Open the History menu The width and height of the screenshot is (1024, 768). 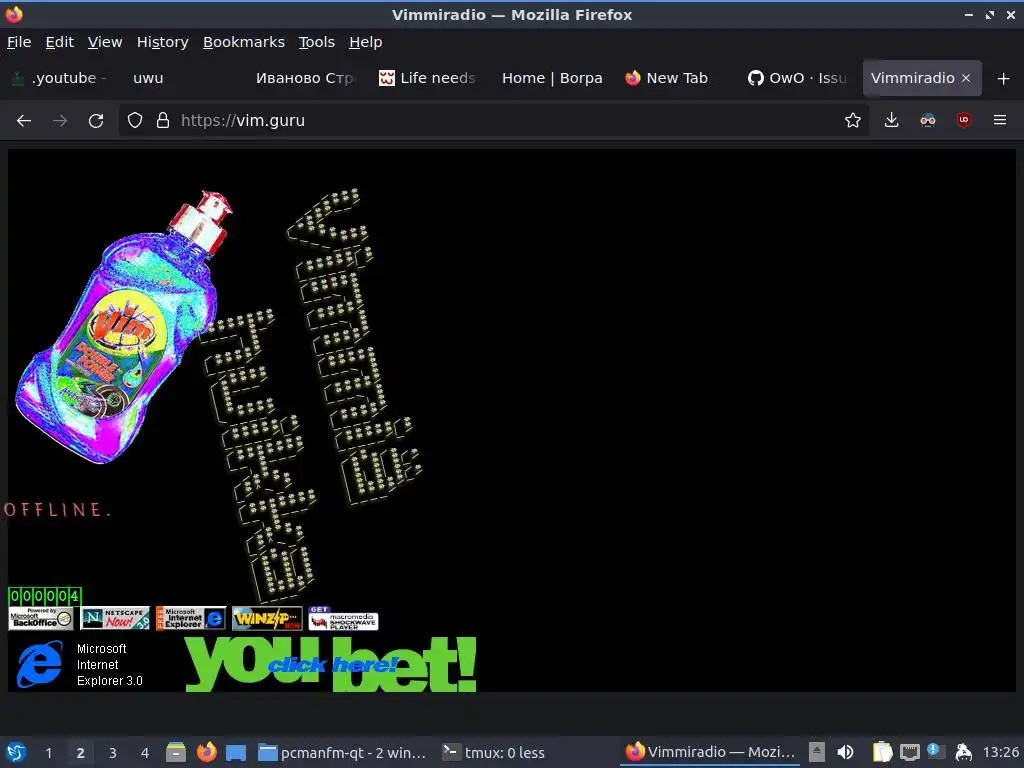coord(163,42)
